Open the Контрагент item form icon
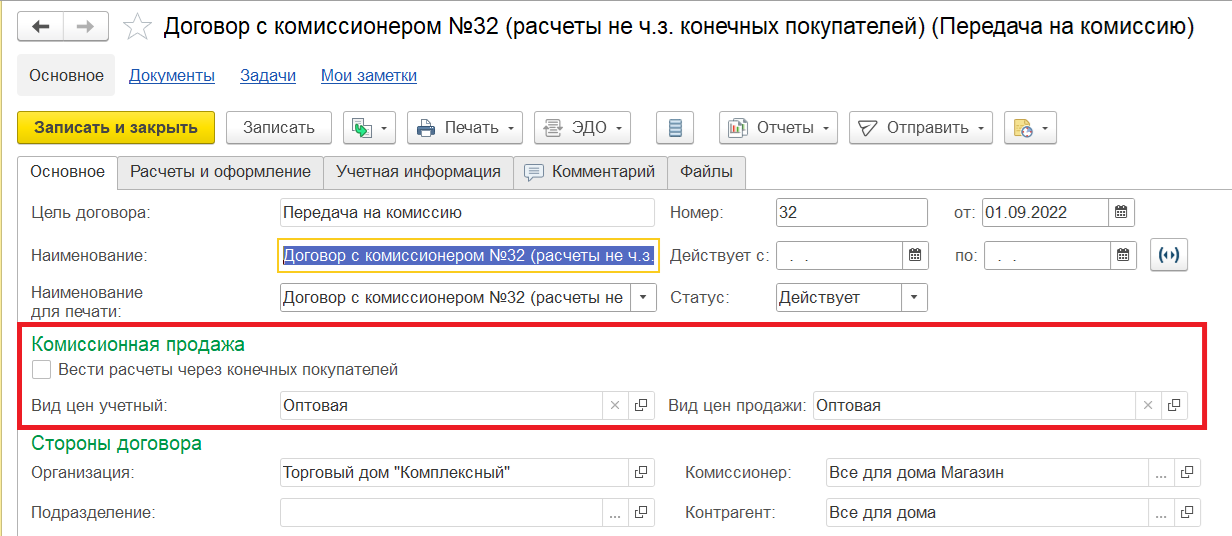Image resolution: width=1232 pixels, height=536 pixels. click(1186, 513)
